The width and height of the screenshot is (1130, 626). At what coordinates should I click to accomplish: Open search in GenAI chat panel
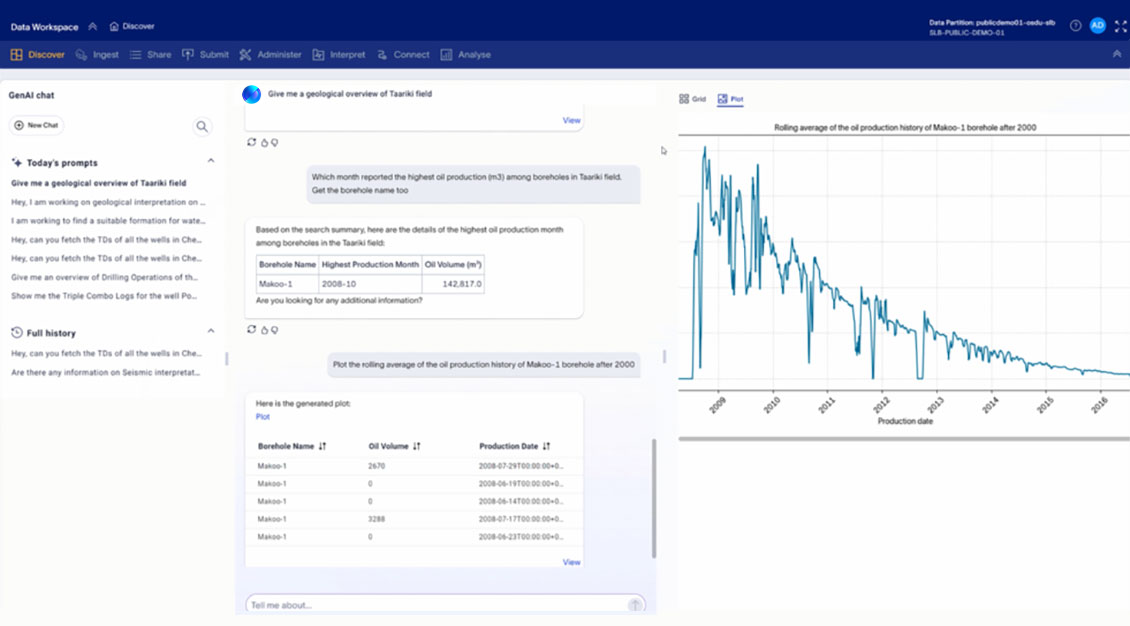coord(202,127)
